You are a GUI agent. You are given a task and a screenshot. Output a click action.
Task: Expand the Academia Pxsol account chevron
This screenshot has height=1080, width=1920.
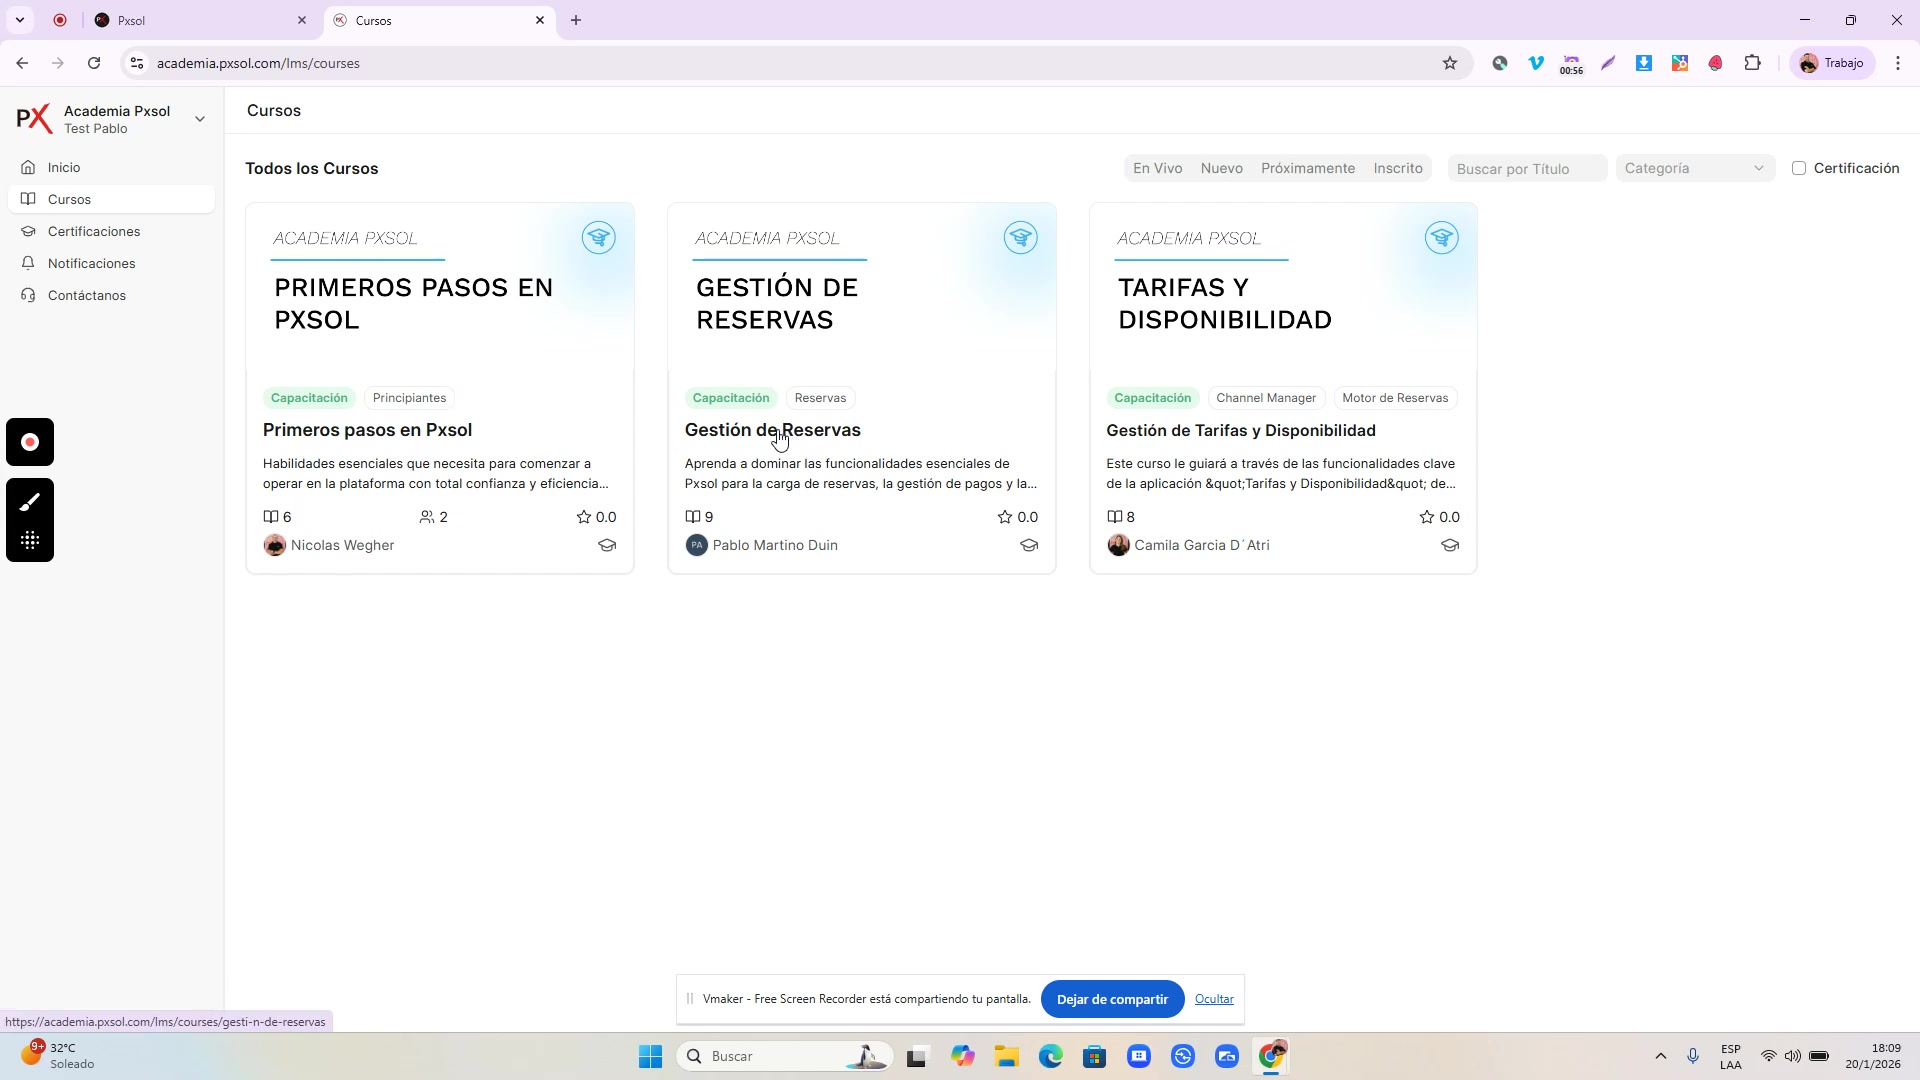(x=200, y=119)
